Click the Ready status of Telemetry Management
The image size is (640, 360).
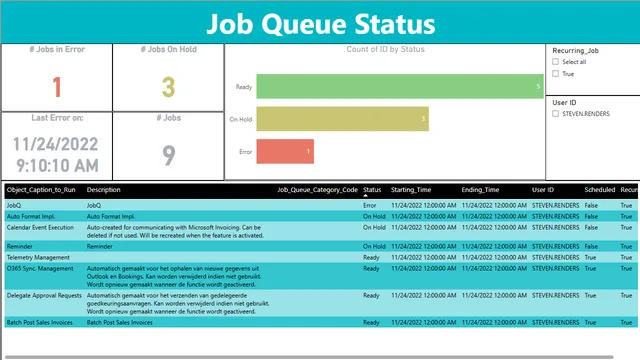371,258
